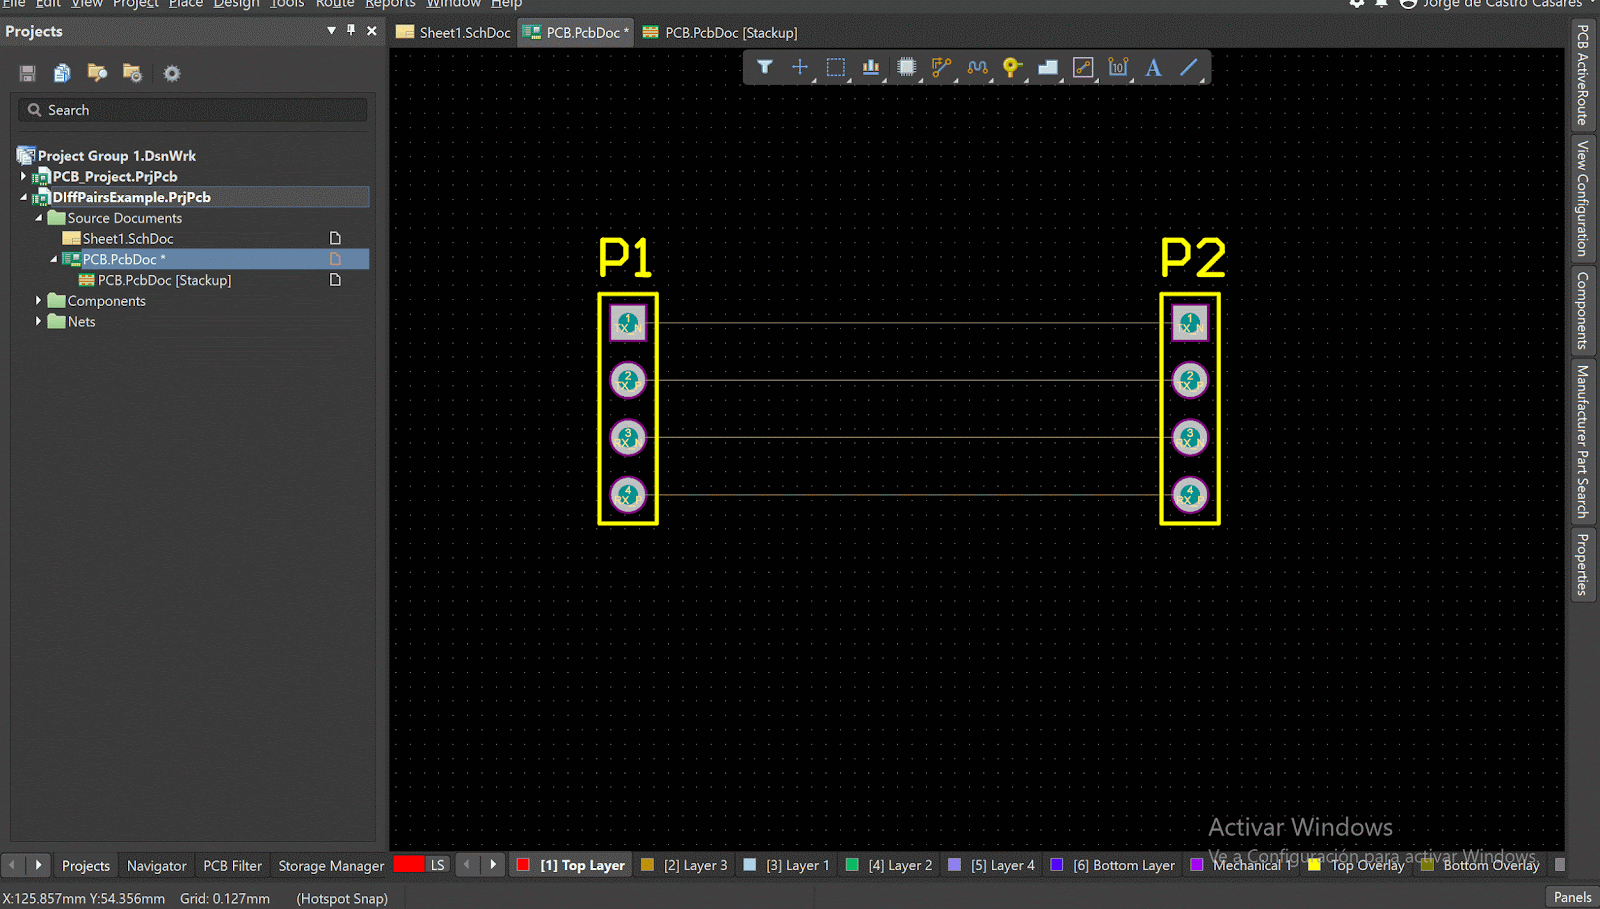Select the place track in box tool
Screen dimensions: 1600x909
click(x=1083, y=67)
